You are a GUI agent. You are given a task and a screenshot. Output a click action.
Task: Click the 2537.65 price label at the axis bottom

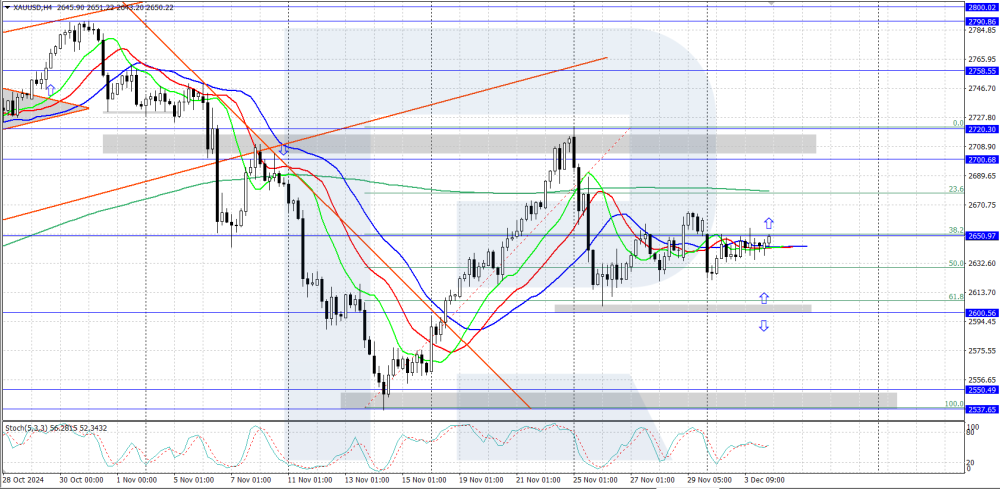pyautogui.click(x=982, y=409)
